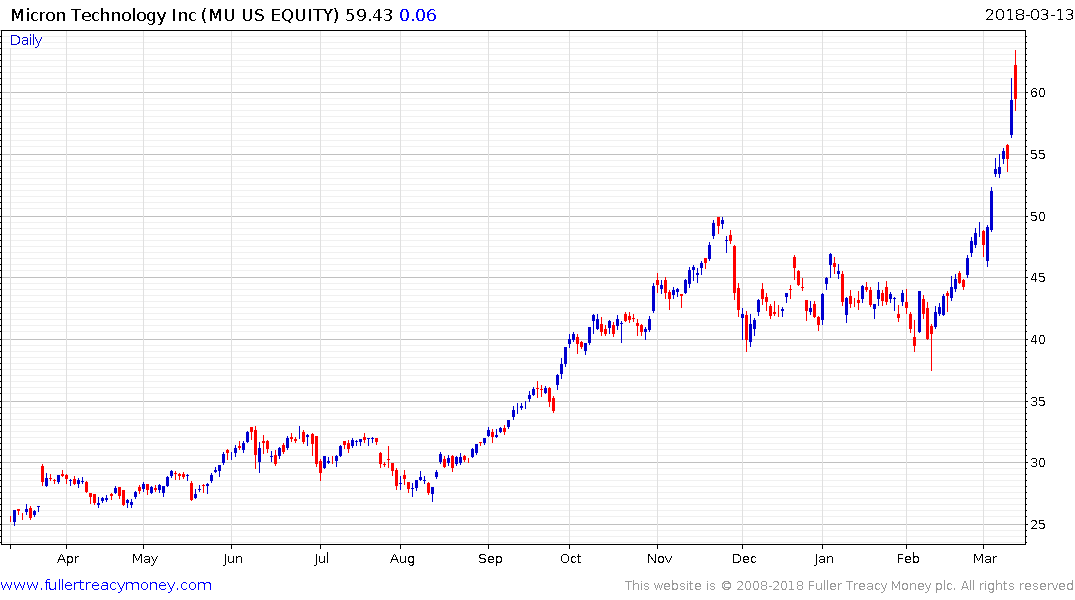Click the 30 price level on y-axis
The height and width of the screenshot is (600, 1075).
coord(1038,463)
